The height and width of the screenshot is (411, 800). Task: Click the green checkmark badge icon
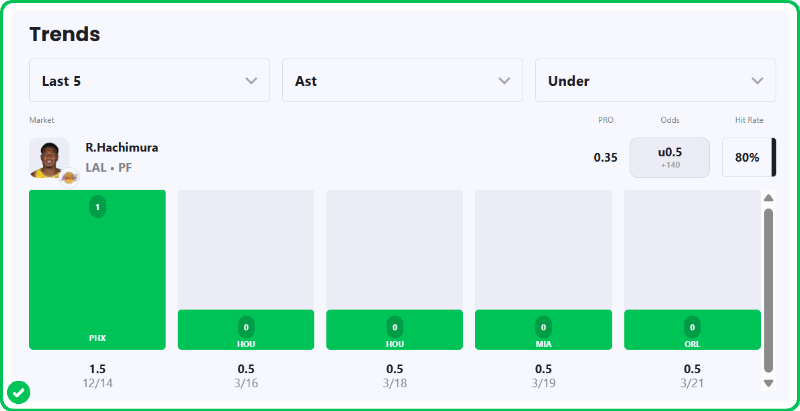pyautogui.click(x=18, y=391)
